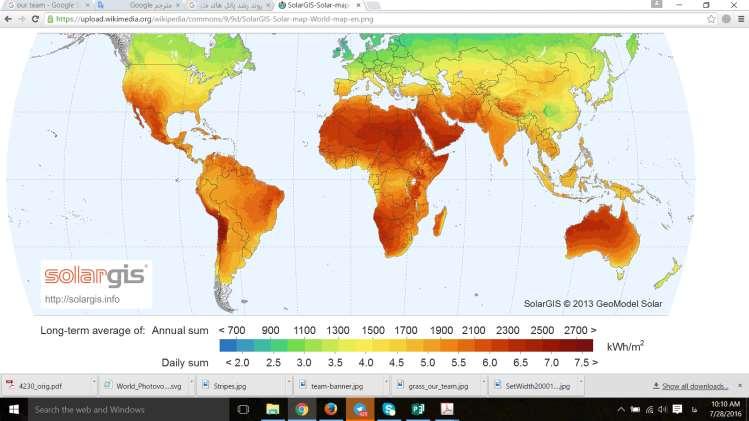This screenshot has height=421, width=749.
Task: Click the secure padlock icon in address bar
Action: coord(50,19)
